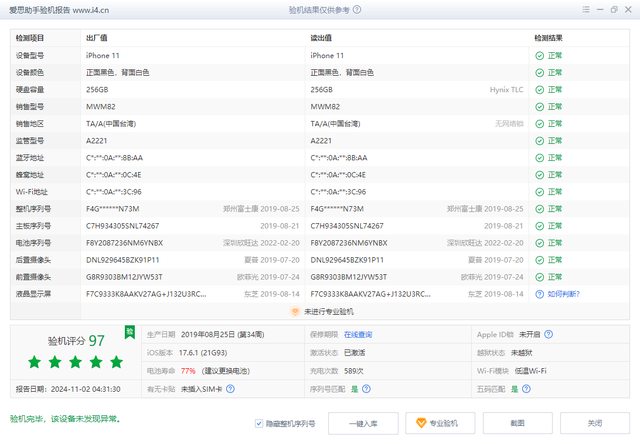640x444 pixels.
Task: Open the 如何判断? link in 液晶显示屏 row
Action: 563,294
